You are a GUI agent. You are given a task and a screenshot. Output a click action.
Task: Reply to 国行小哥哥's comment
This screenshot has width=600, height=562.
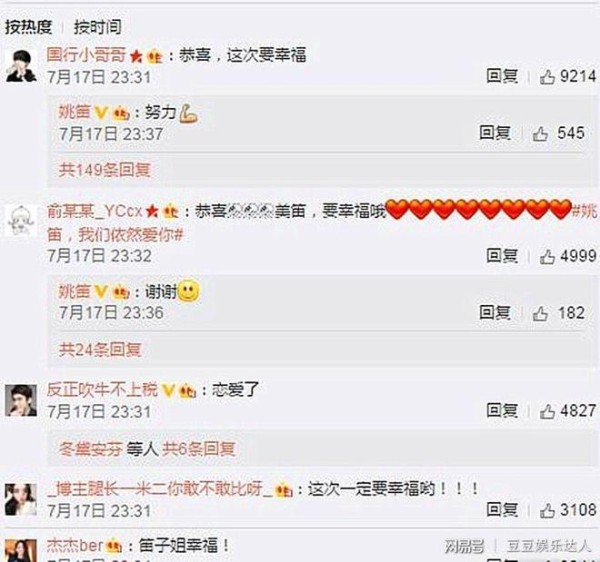tap(502, 76)
